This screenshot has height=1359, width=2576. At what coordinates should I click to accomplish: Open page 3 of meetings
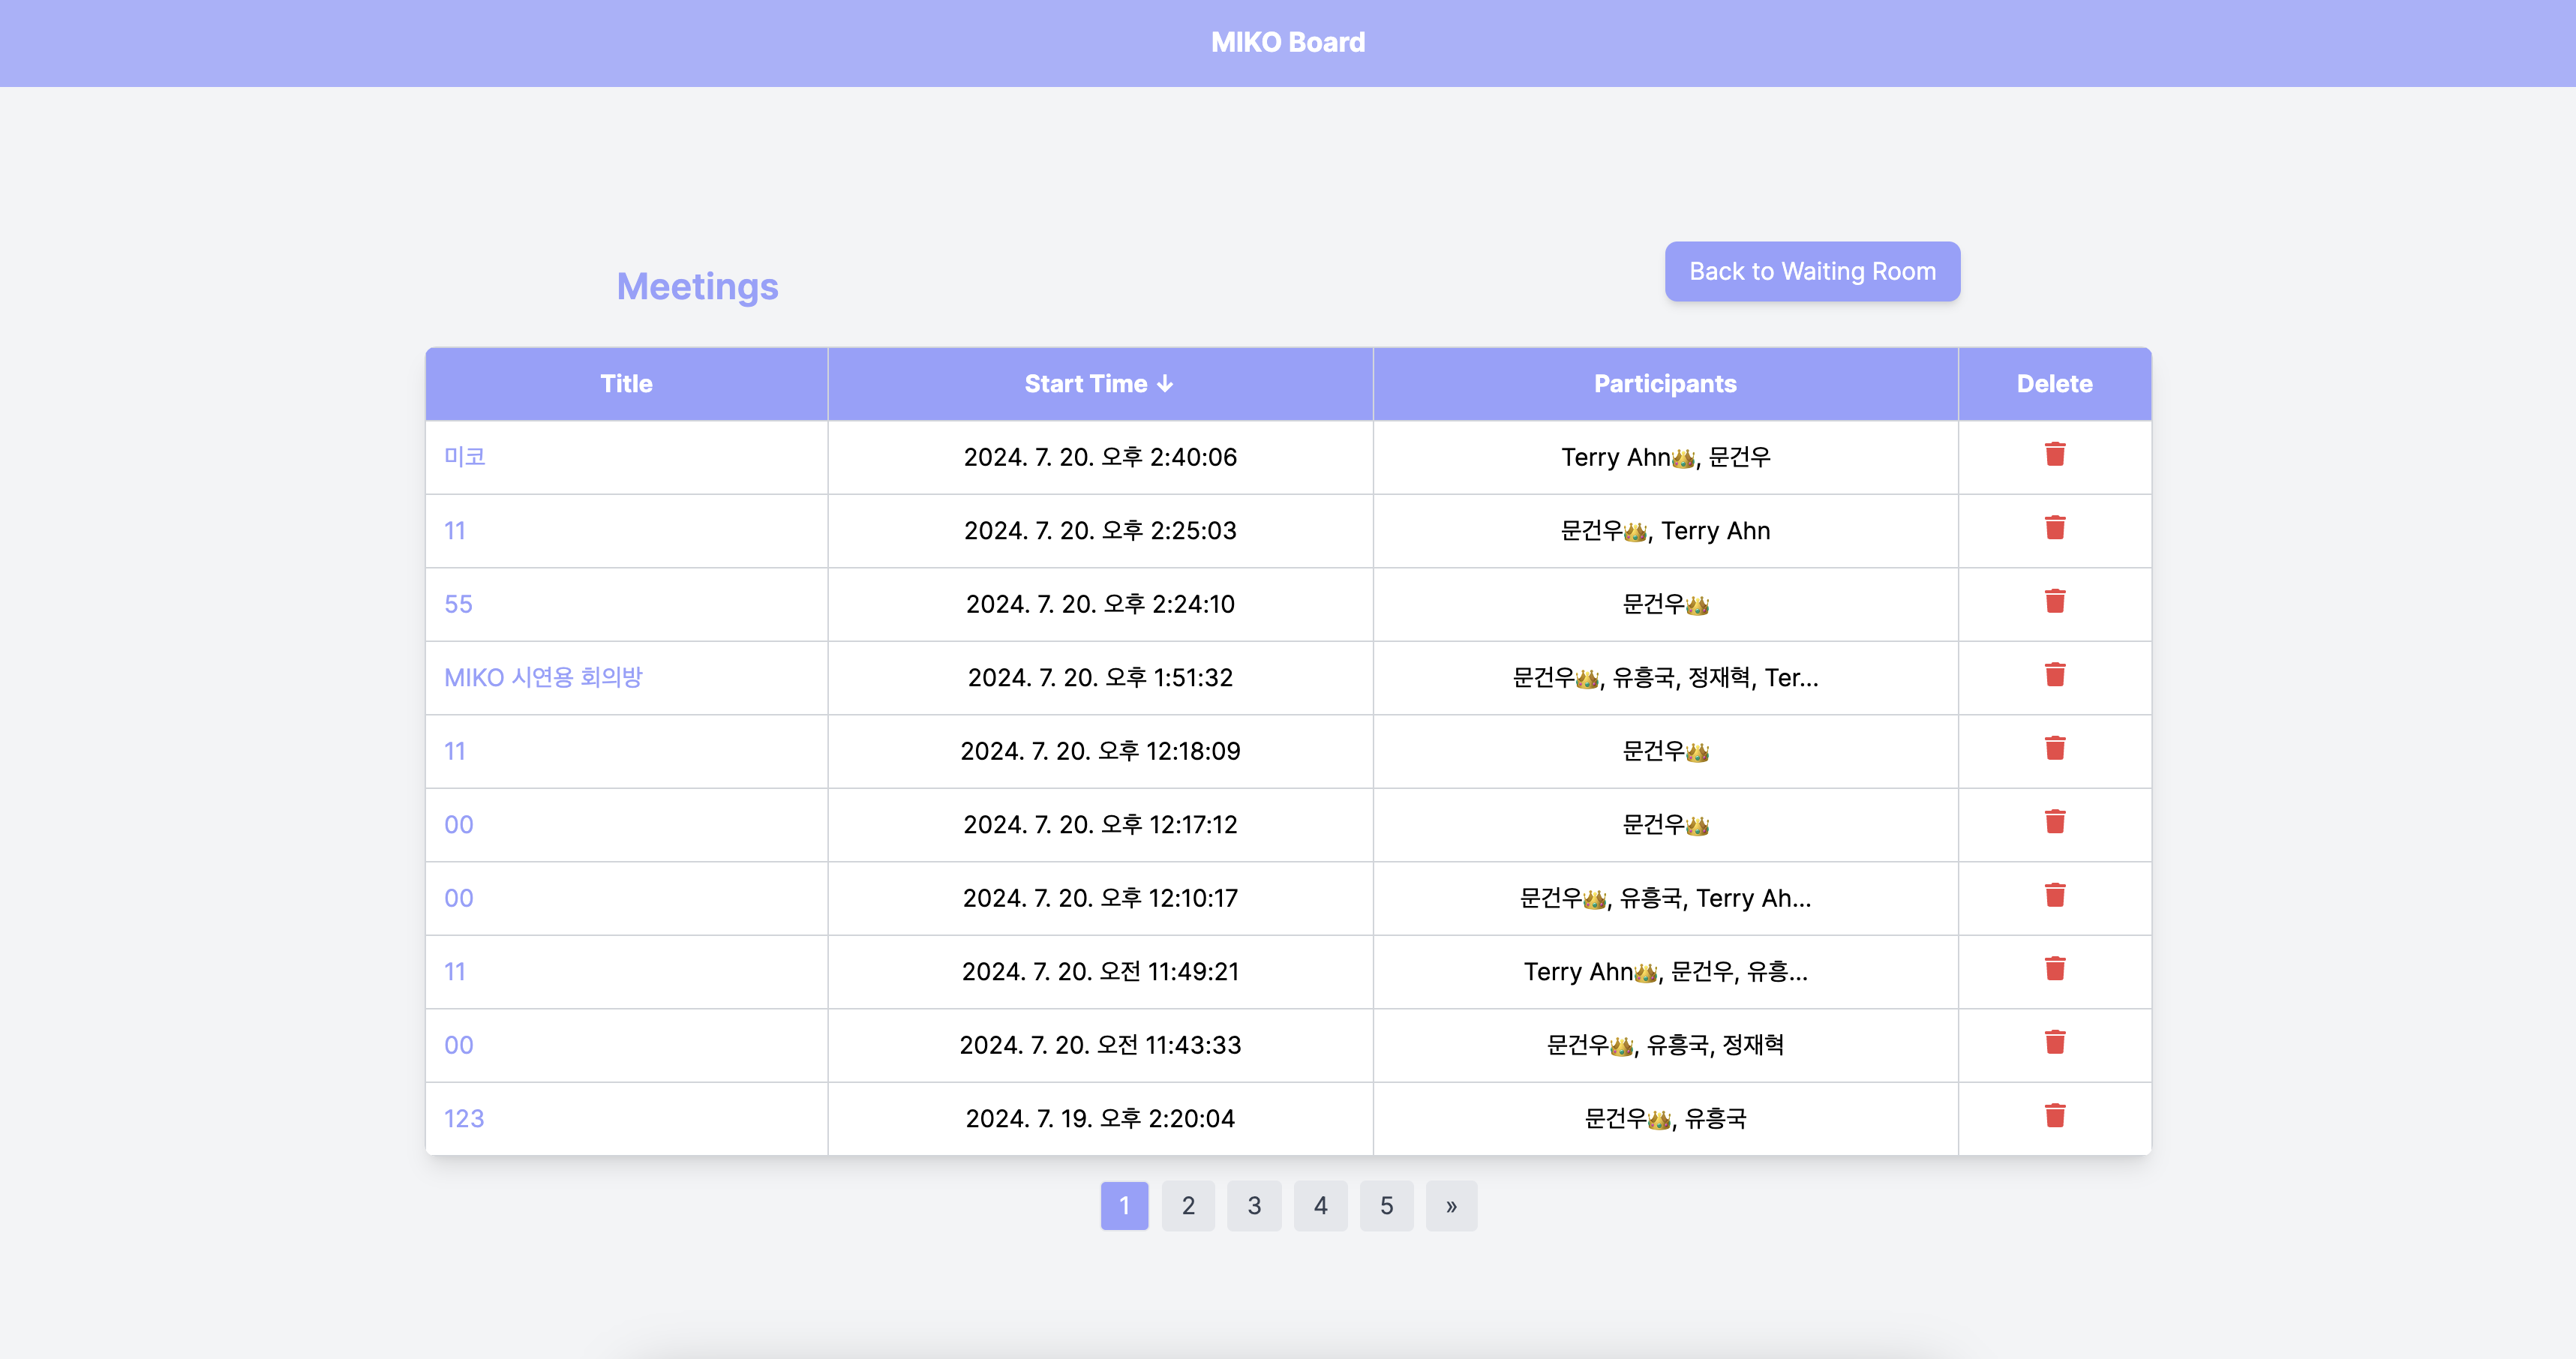(x=1253, y=1206)
